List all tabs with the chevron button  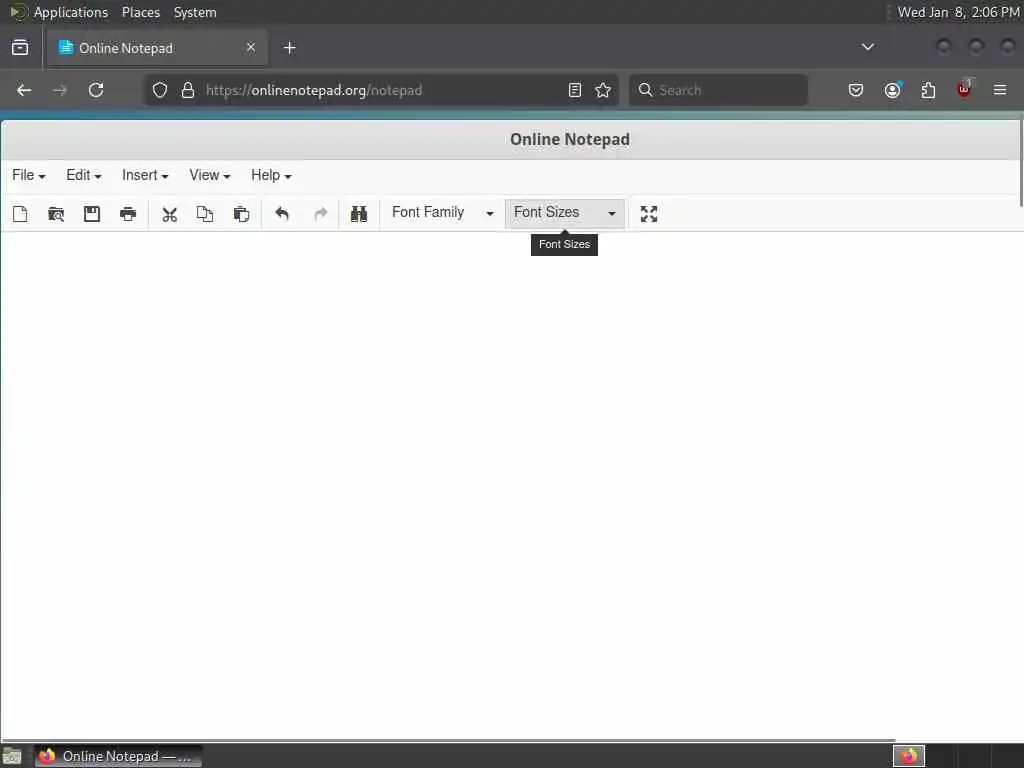tap(867, 47)
